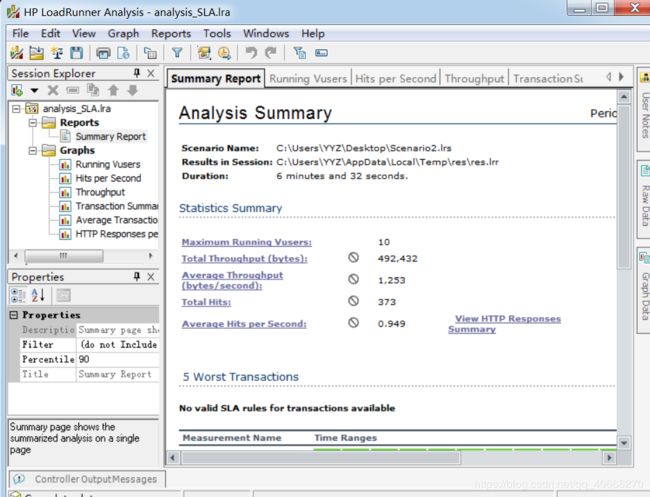Switch to the Running Vusers tab

coord(308,79)
